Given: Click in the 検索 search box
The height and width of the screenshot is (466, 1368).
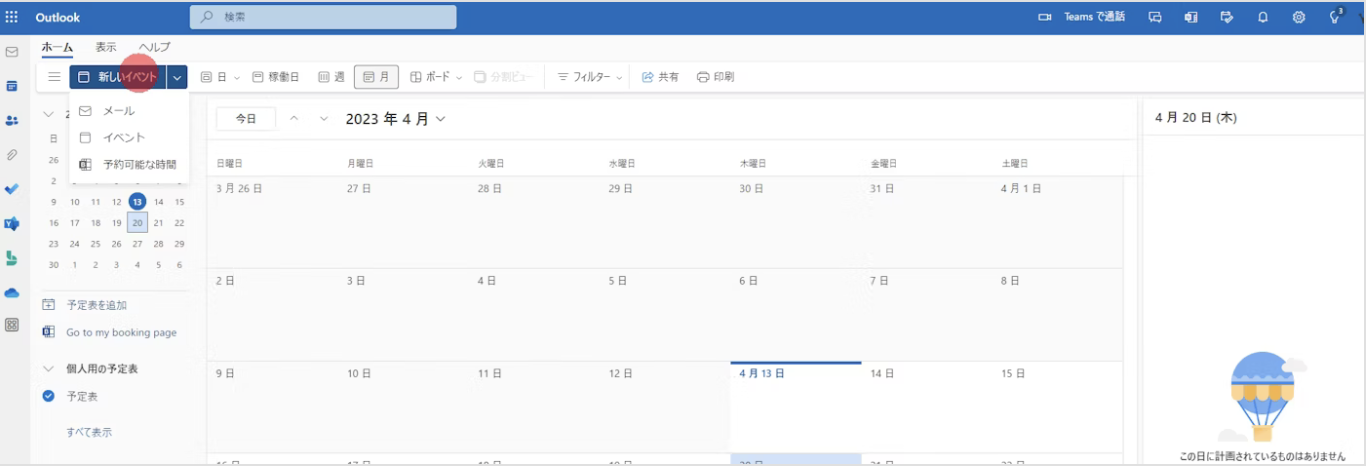Looking at the screenshot, I should coord(322,17).
